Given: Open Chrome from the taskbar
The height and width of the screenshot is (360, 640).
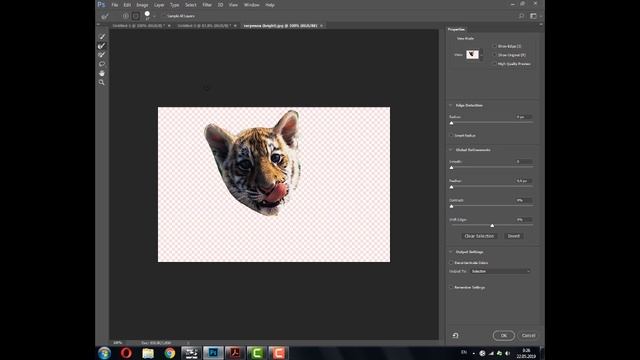Looking at the screenshot, I should (x=170, y=353).
